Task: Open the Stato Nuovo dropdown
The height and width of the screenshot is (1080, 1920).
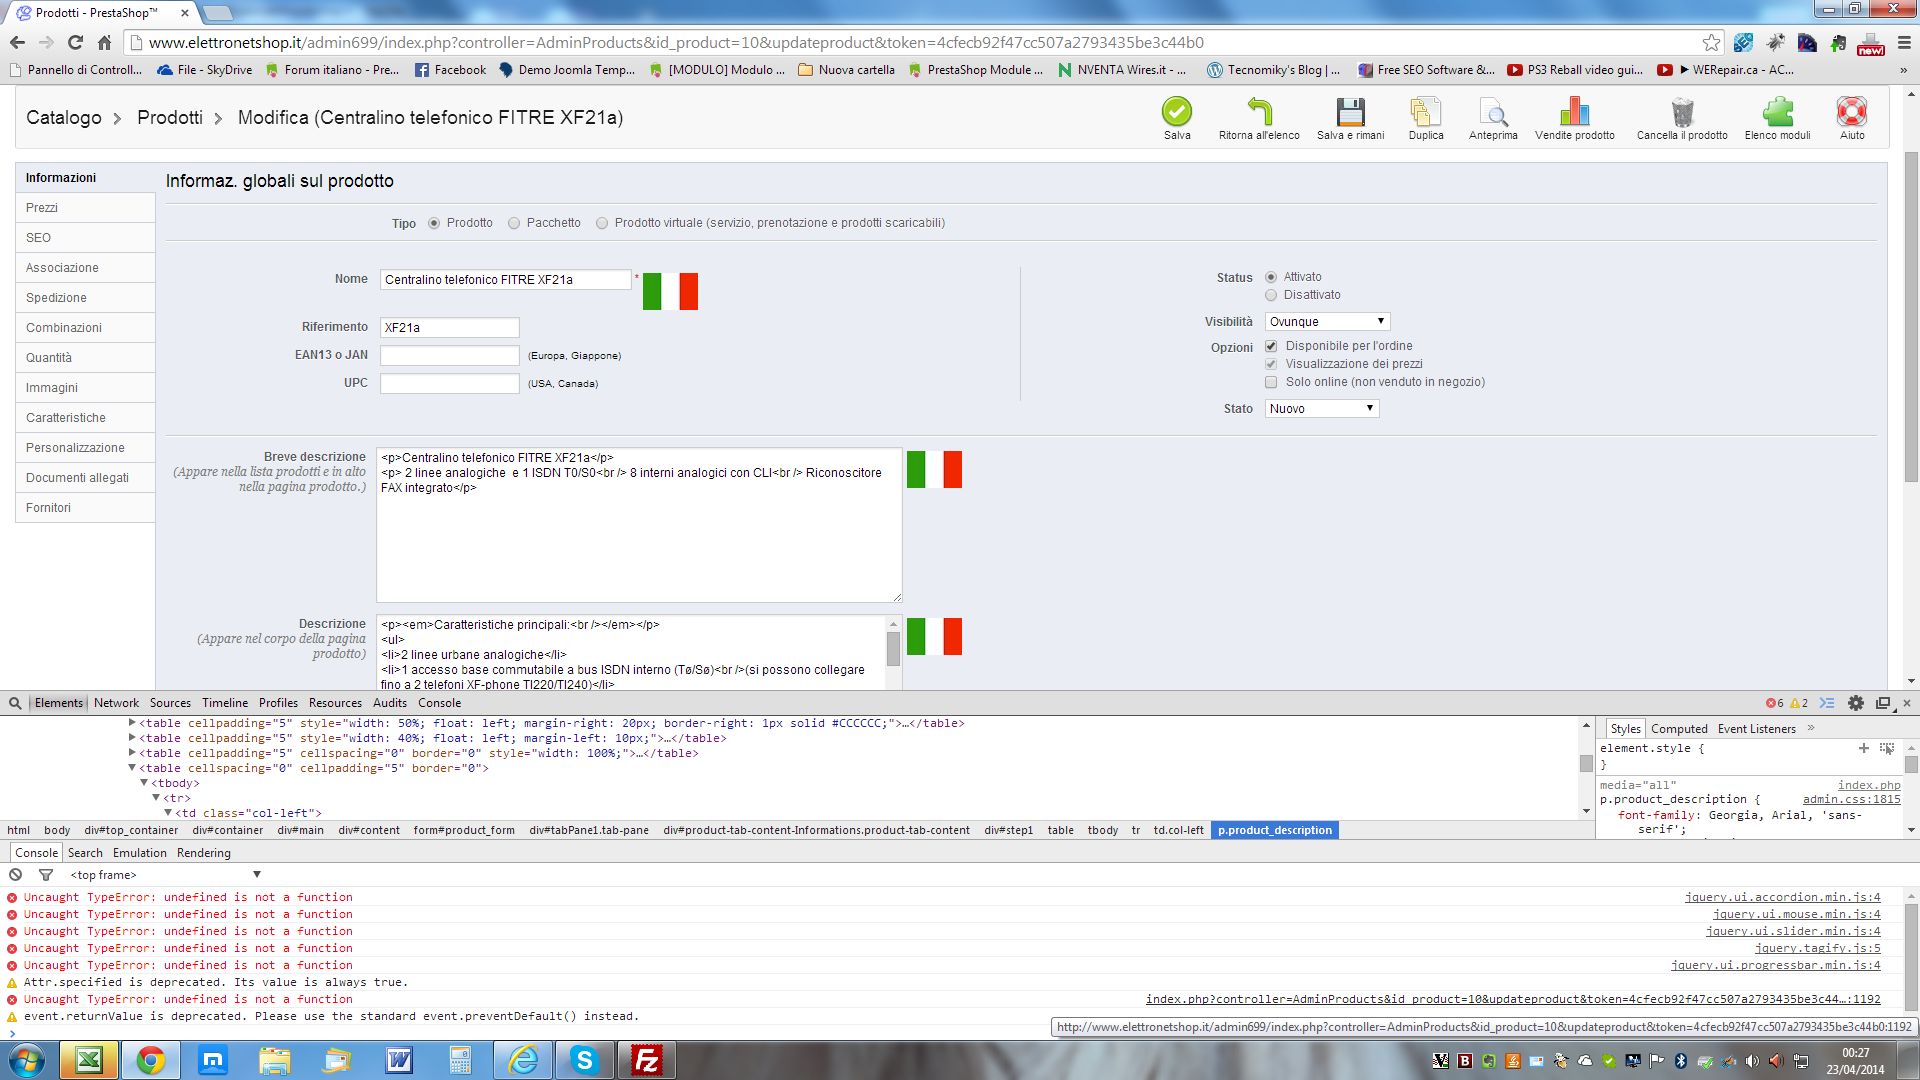Action: coord(1321,409)
